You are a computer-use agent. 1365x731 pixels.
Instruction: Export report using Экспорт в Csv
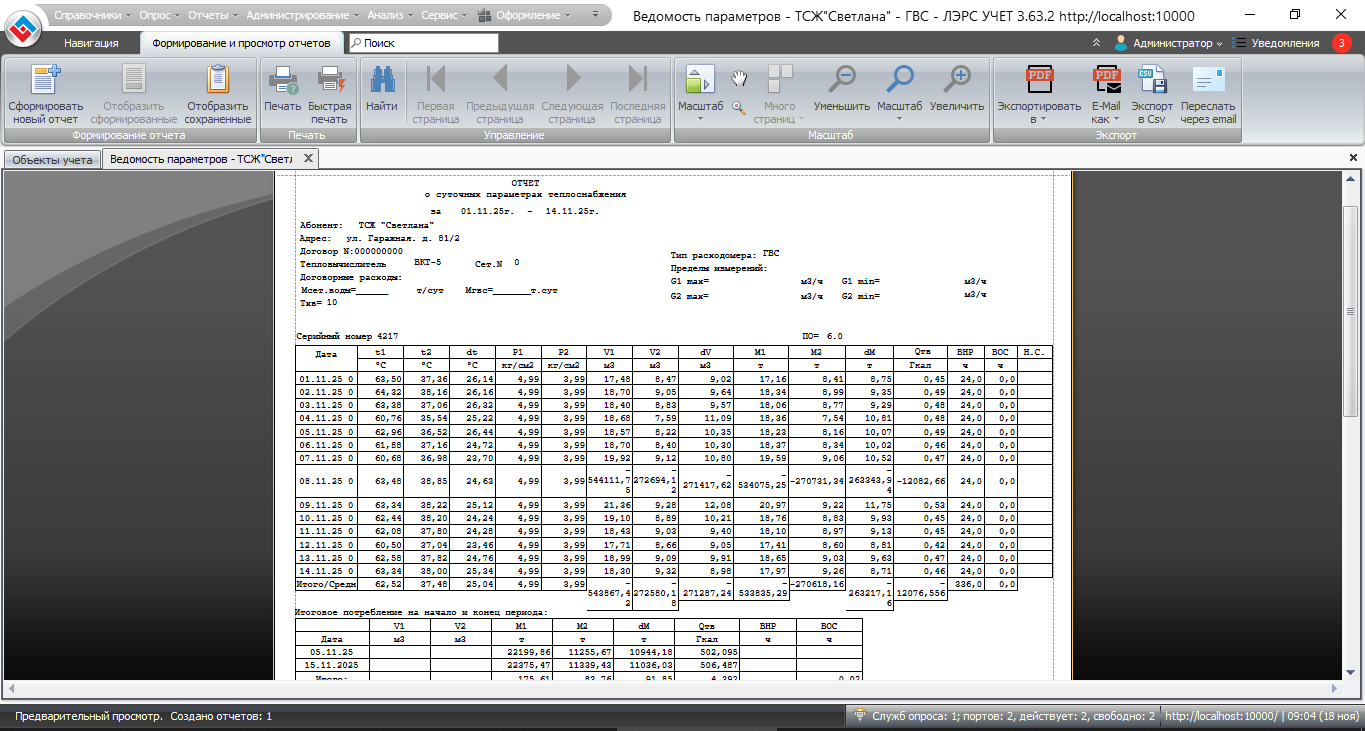pyautogui.click(x=1152, y=82)
